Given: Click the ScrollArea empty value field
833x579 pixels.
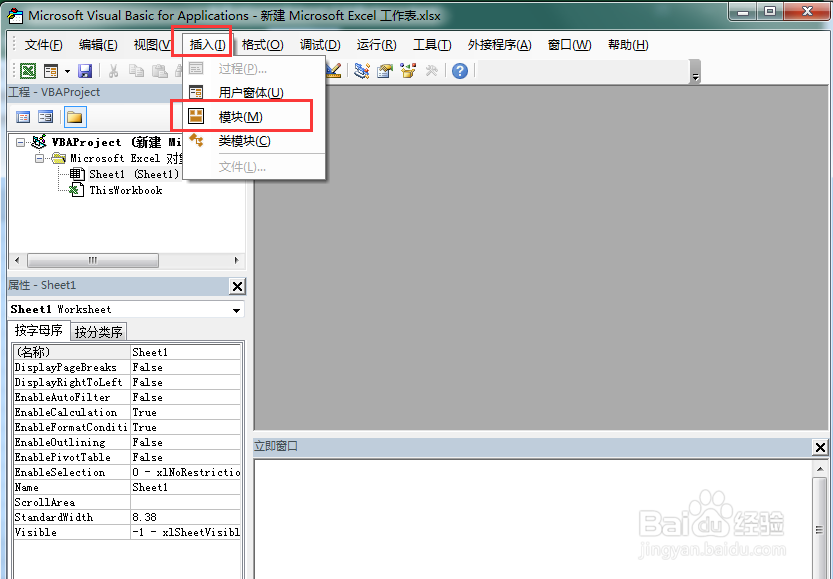Looking at the screenshot, I should point(185,502).
